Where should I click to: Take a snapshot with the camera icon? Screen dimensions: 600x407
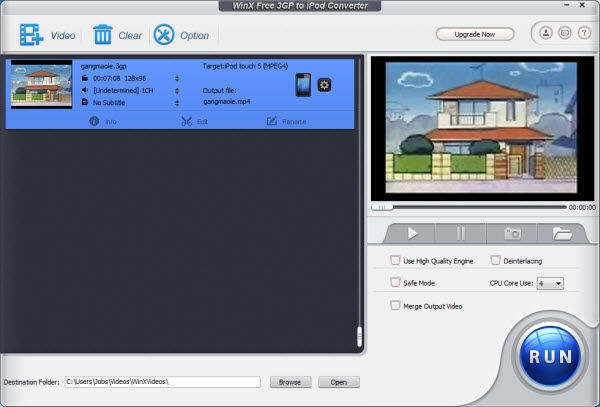(512, 233)
